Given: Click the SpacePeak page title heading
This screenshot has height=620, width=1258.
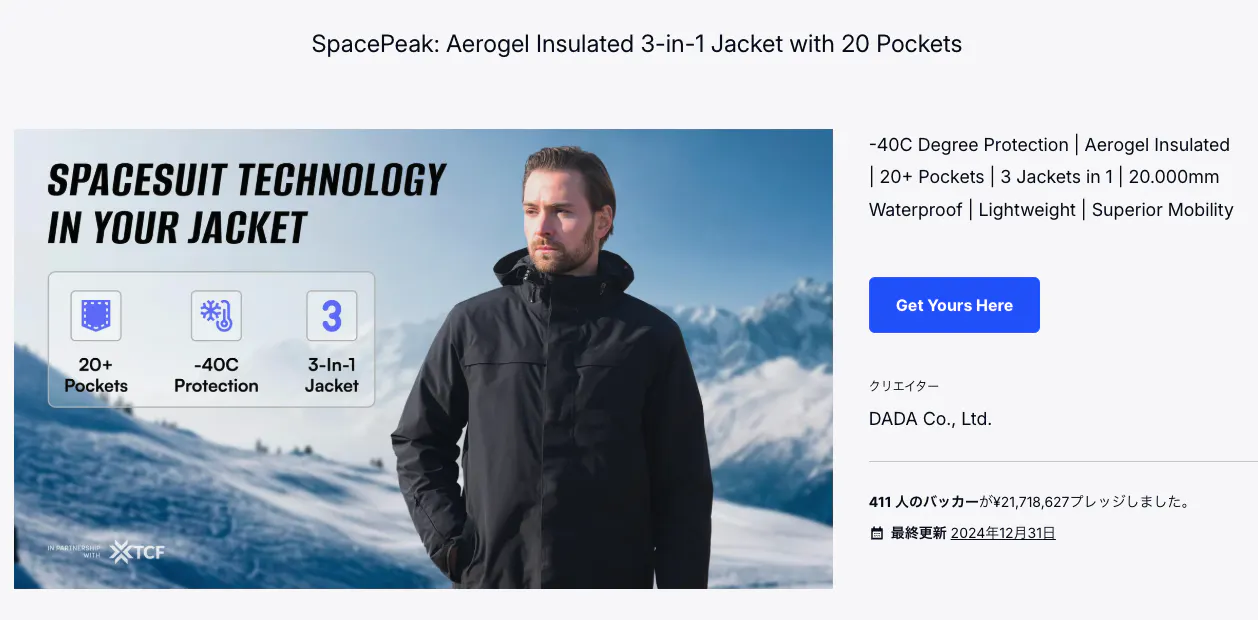Looking at the screenshot, I should pyautogui.click(x=636, y=44).
